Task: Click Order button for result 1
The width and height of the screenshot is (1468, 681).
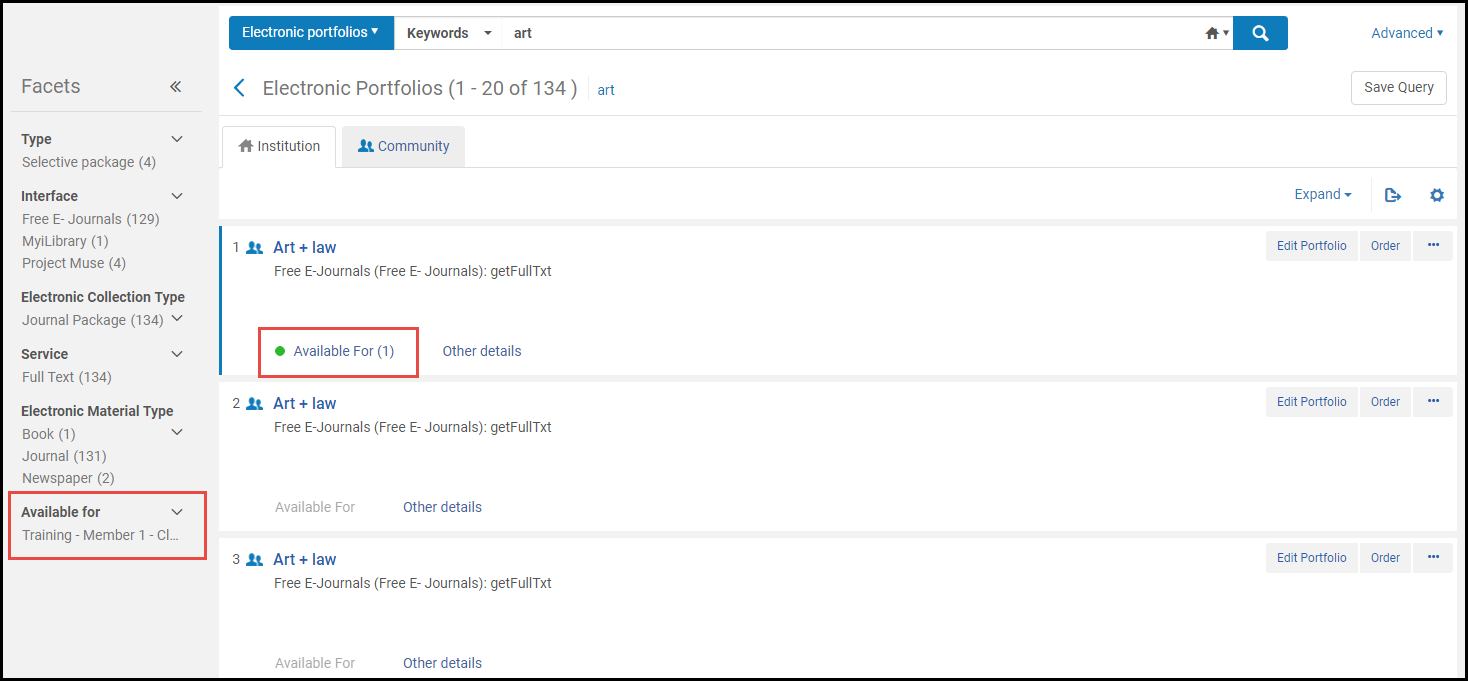Action: point(1385,246)
